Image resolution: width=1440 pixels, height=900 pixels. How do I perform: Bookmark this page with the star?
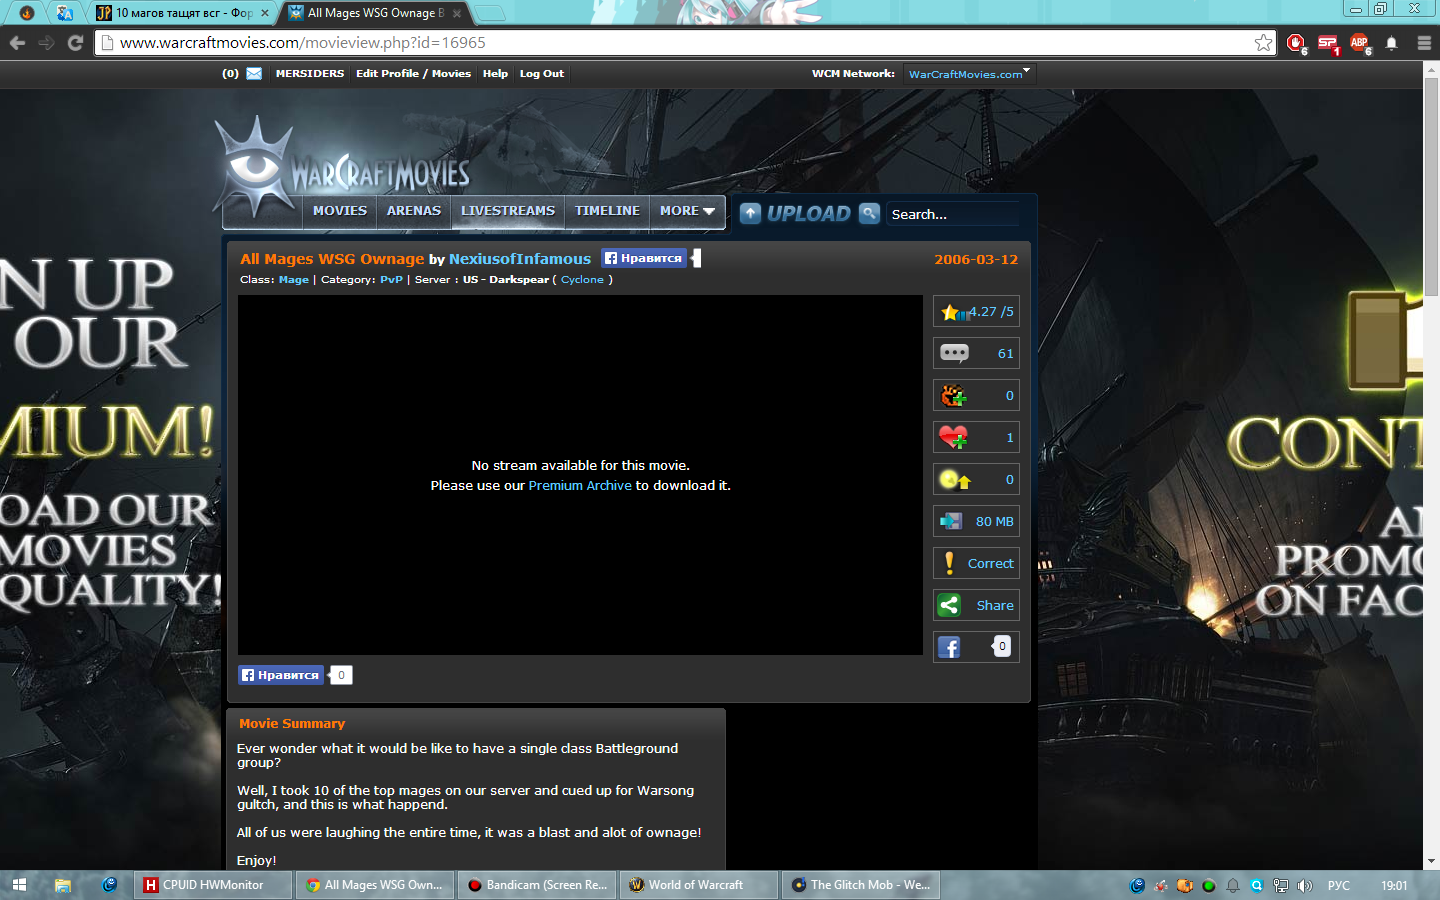pyautogui.click(x=1264, y=42)
